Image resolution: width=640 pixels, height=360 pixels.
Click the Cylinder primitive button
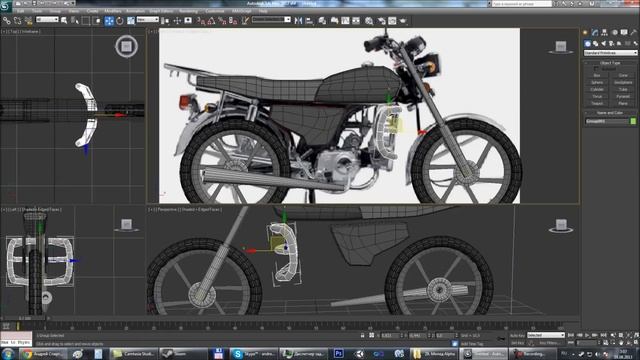point(597,89)
